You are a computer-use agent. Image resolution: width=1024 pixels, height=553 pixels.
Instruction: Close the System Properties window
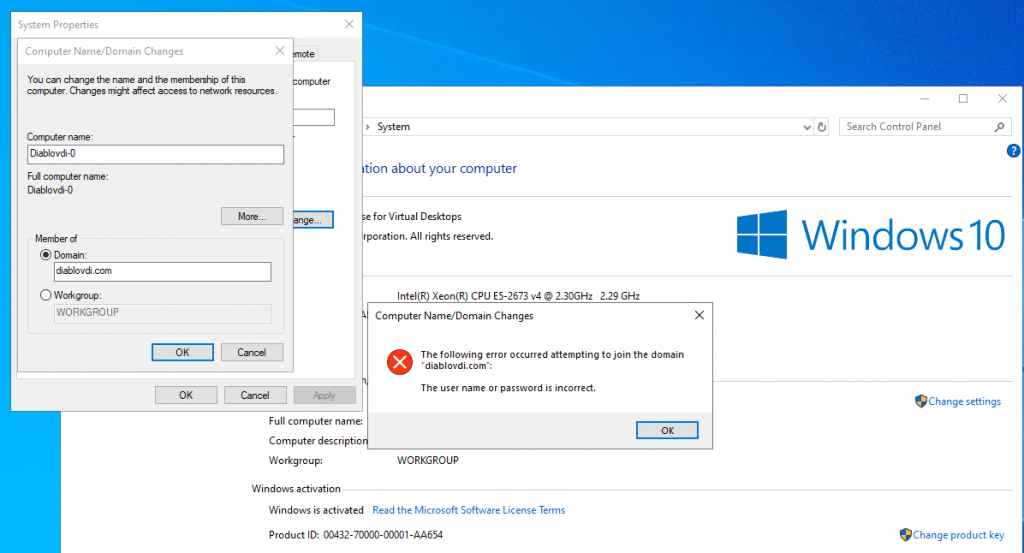coord(349,24)
